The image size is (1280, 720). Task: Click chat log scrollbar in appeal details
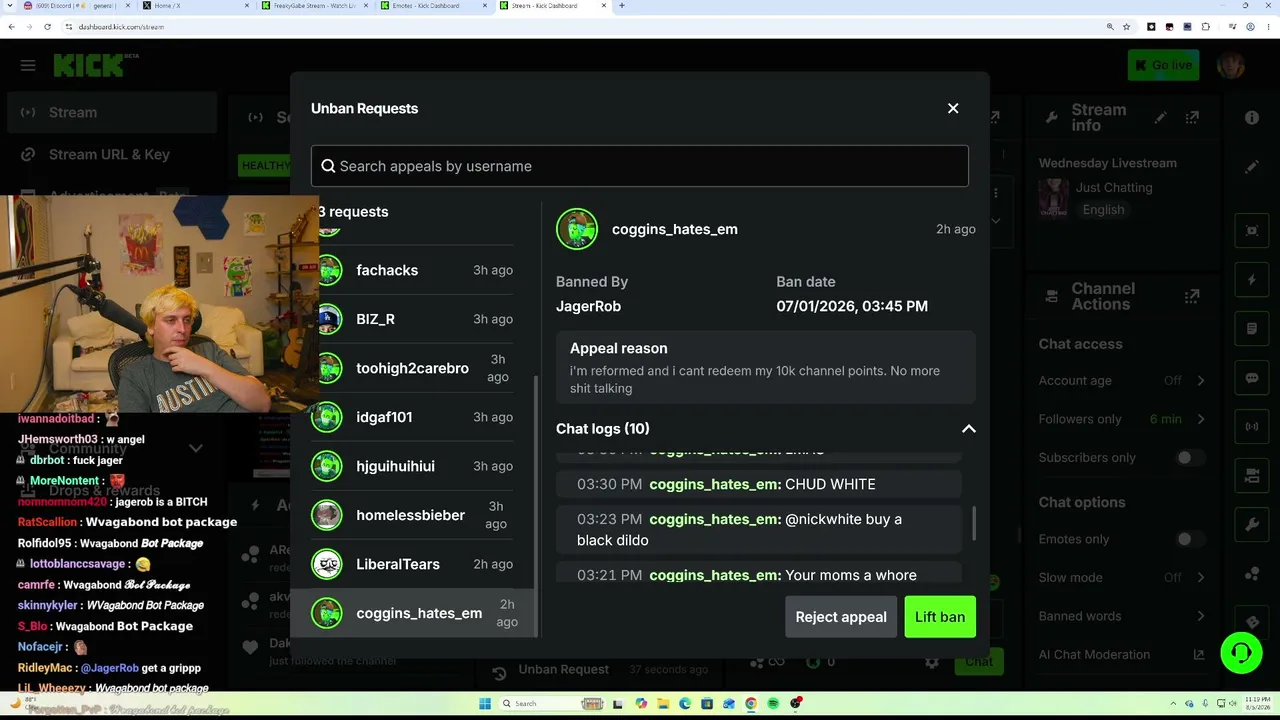973,523
